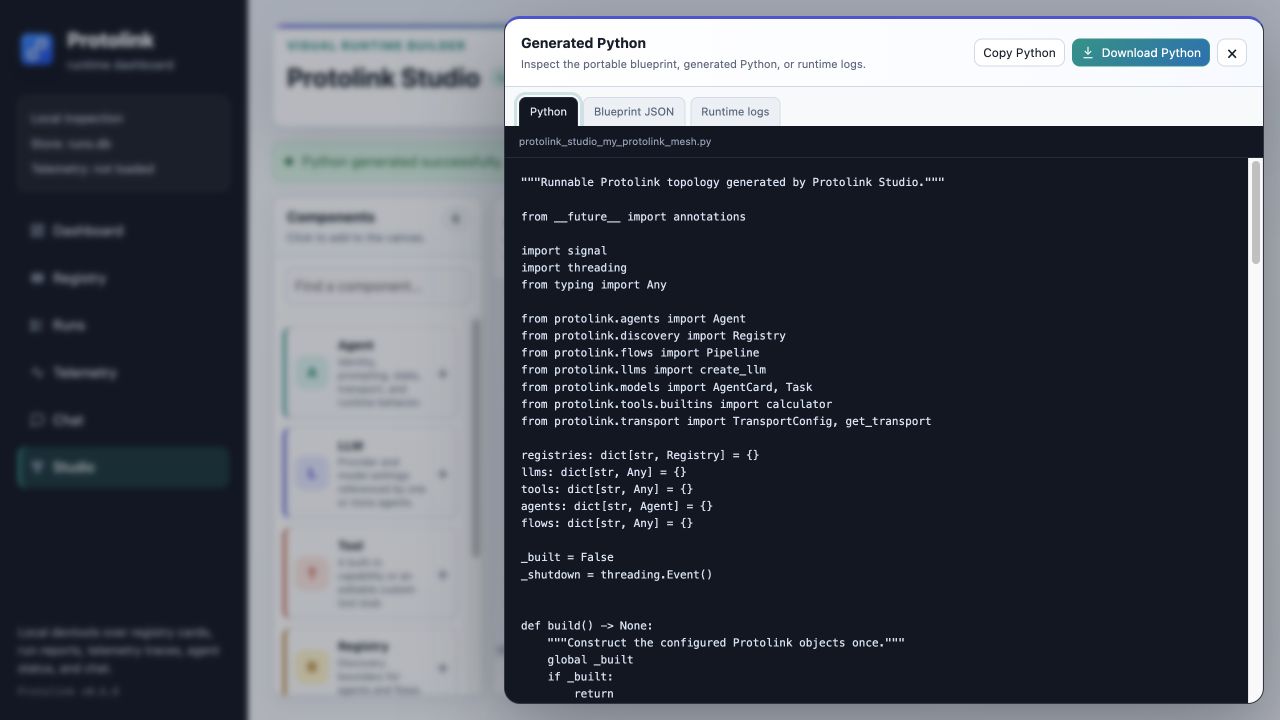Download the generated Python file

click(x=1141, y=53)
